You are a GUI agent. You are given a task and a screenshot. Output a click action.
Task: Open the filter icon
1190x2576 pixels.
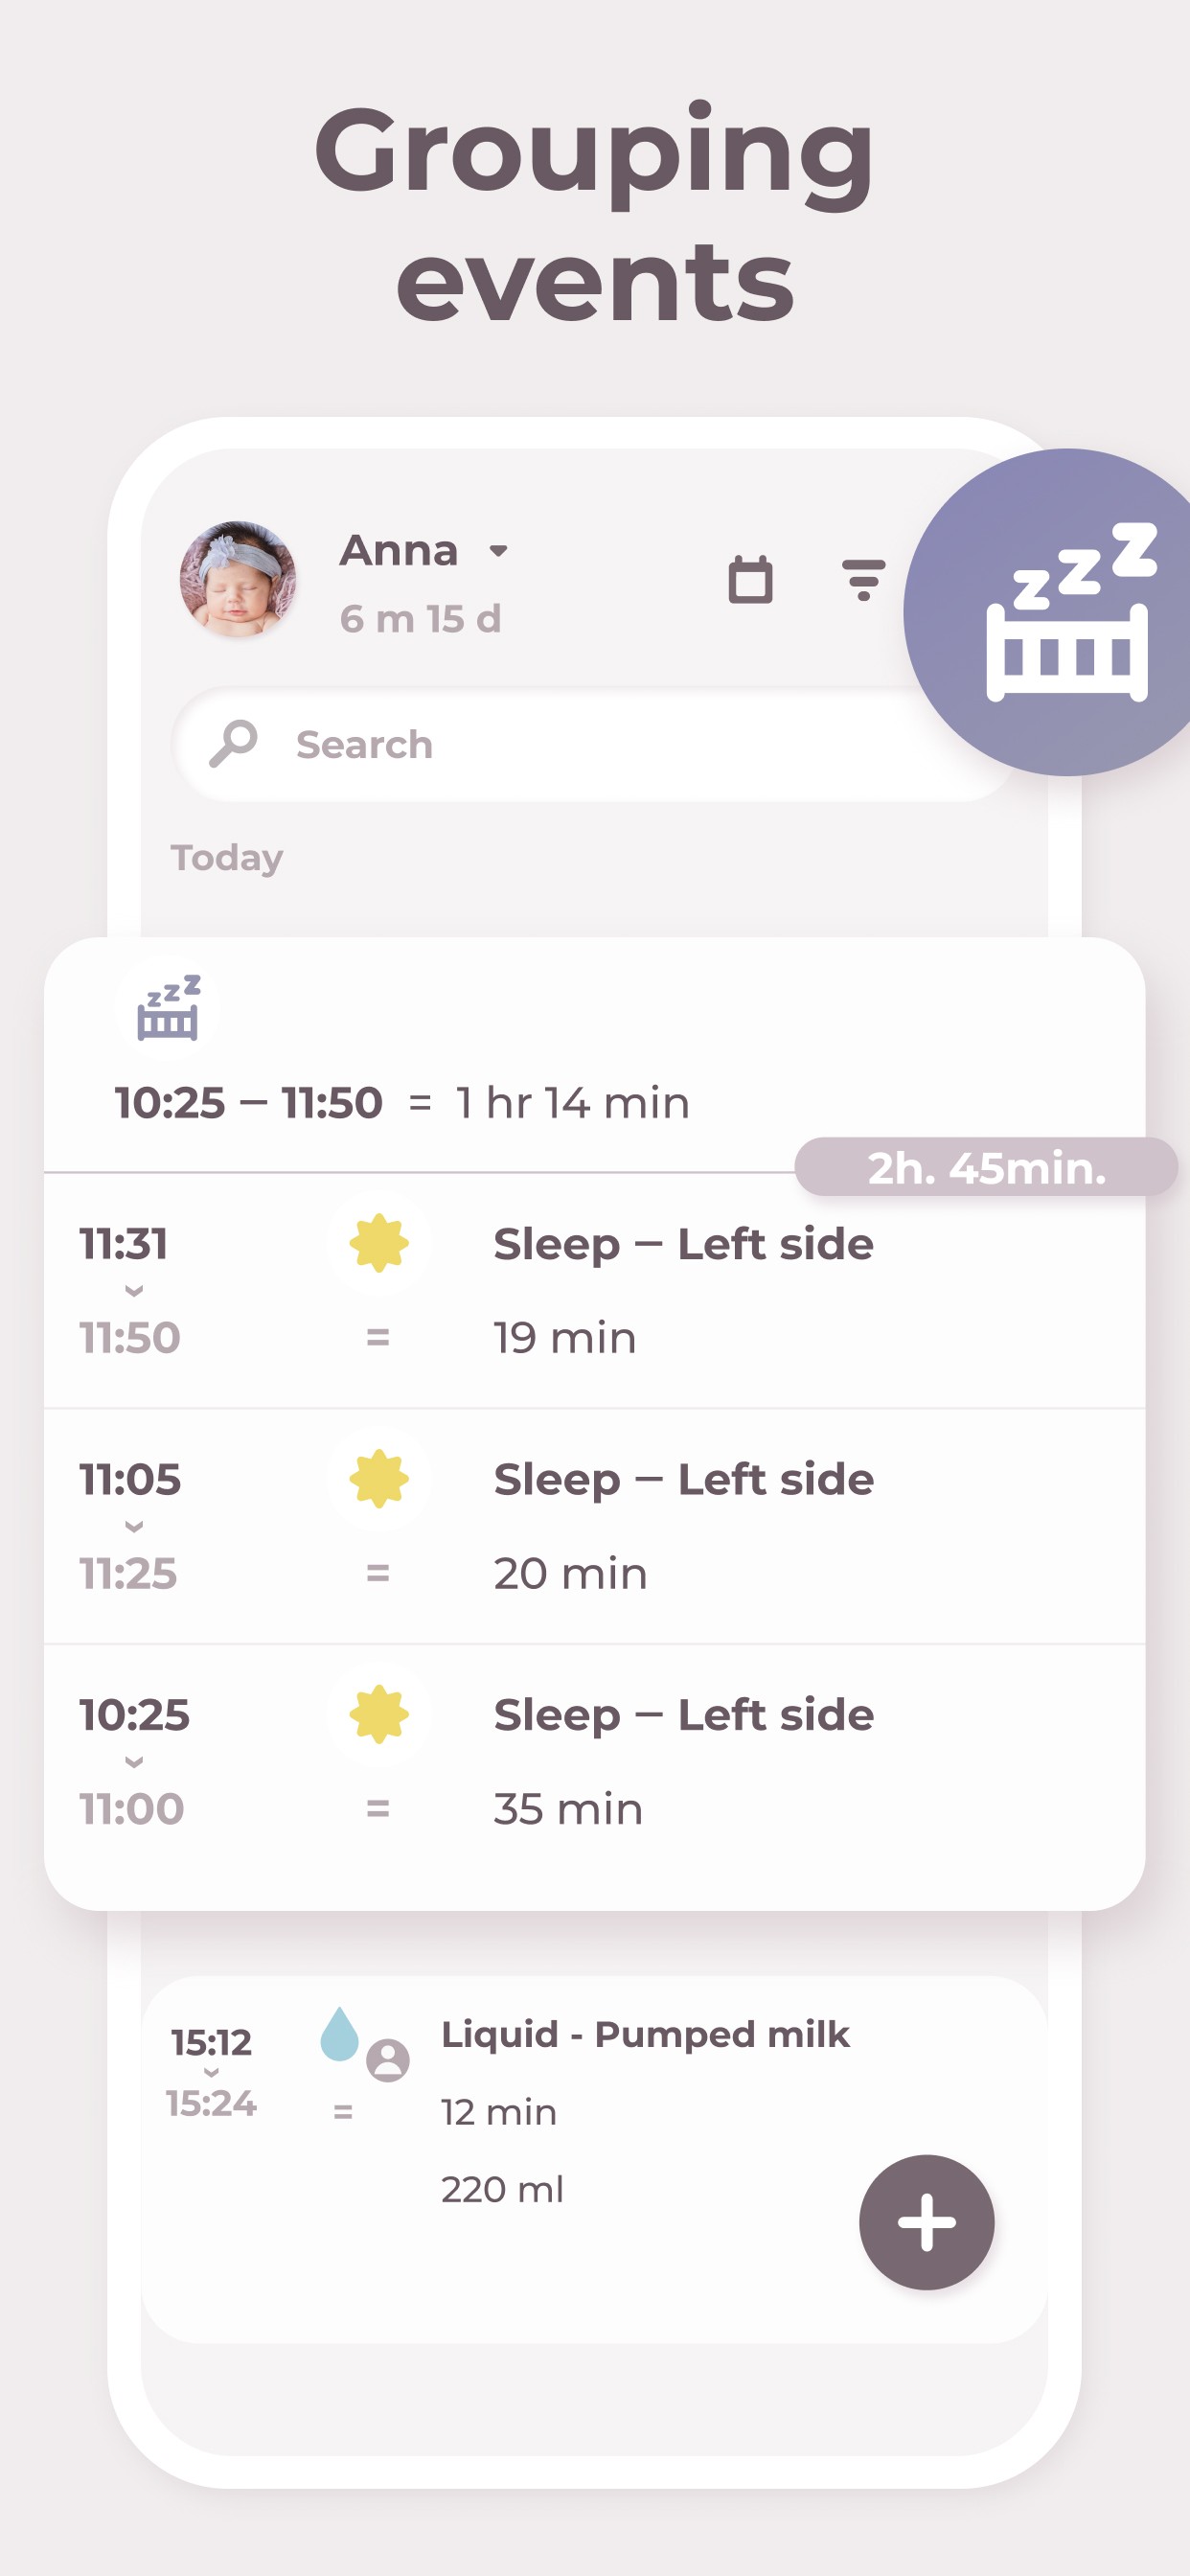pos(863,580)
